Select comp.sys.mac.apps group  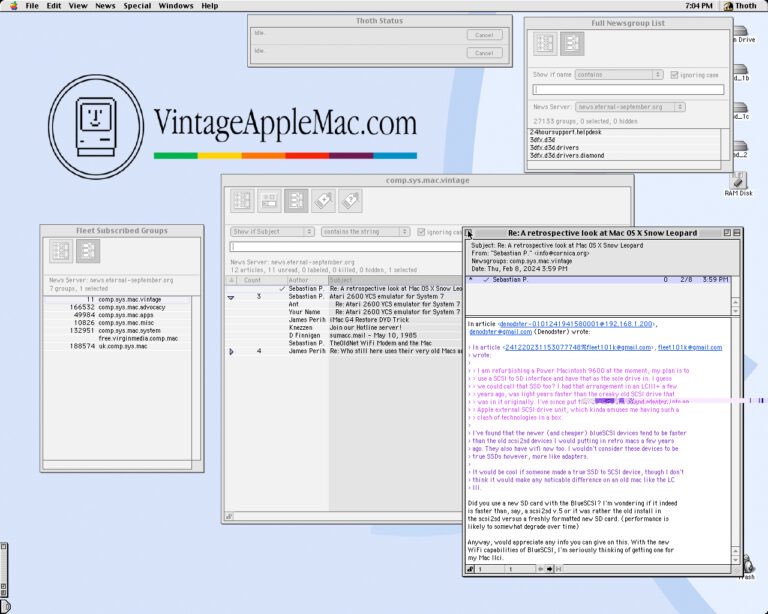point(117,315)
